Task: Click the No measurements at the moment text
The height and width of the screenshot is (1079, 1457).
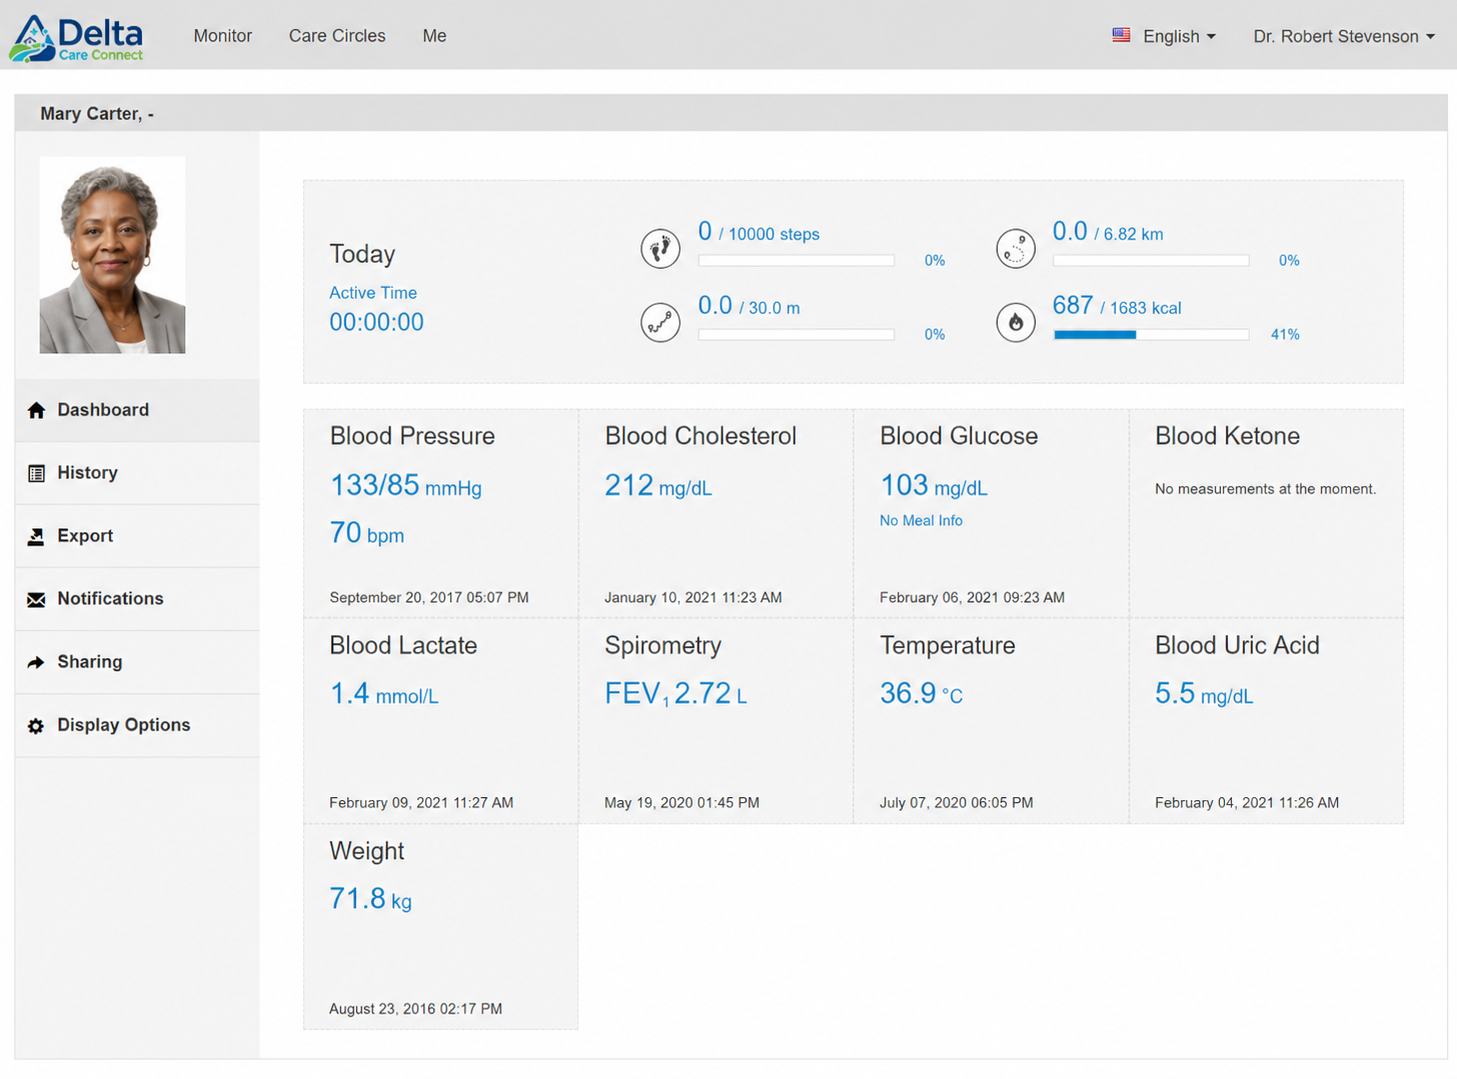Action: pyautogui.click(x=1265, y=489)
